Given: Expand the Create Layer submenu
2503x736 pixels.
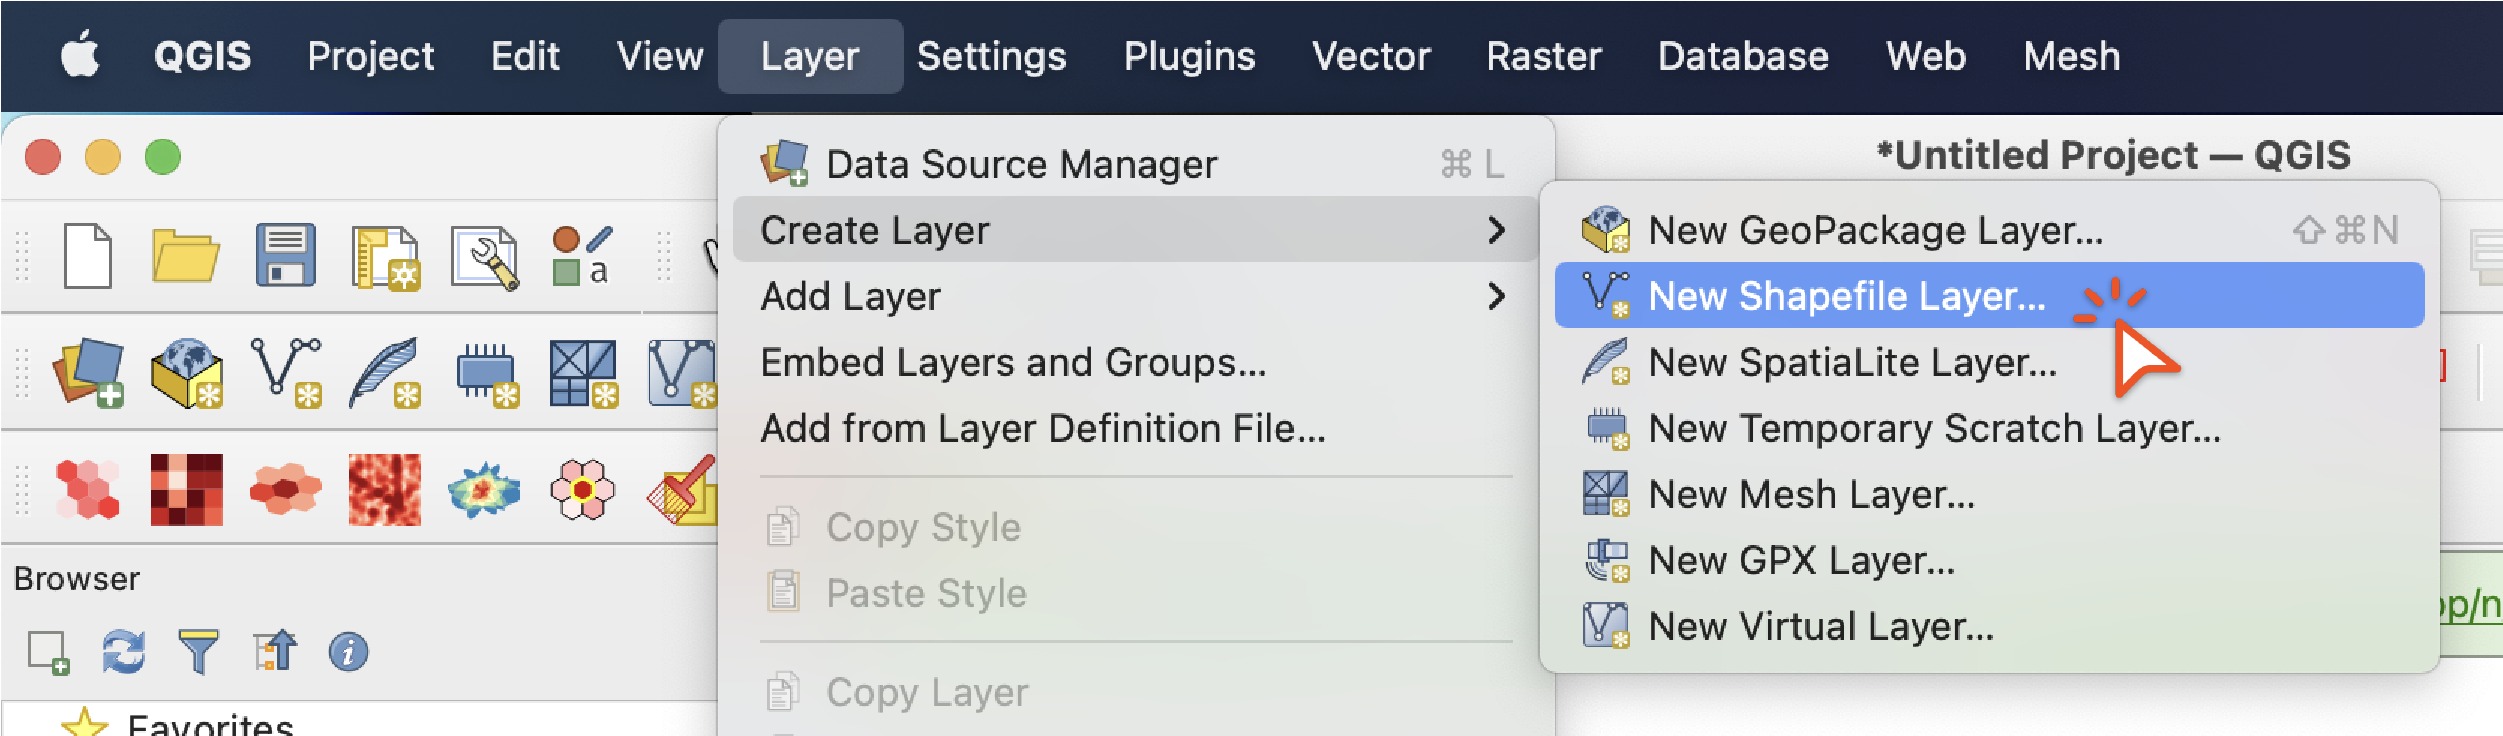Looking at the screenshot, I should tap(1135, 230).
